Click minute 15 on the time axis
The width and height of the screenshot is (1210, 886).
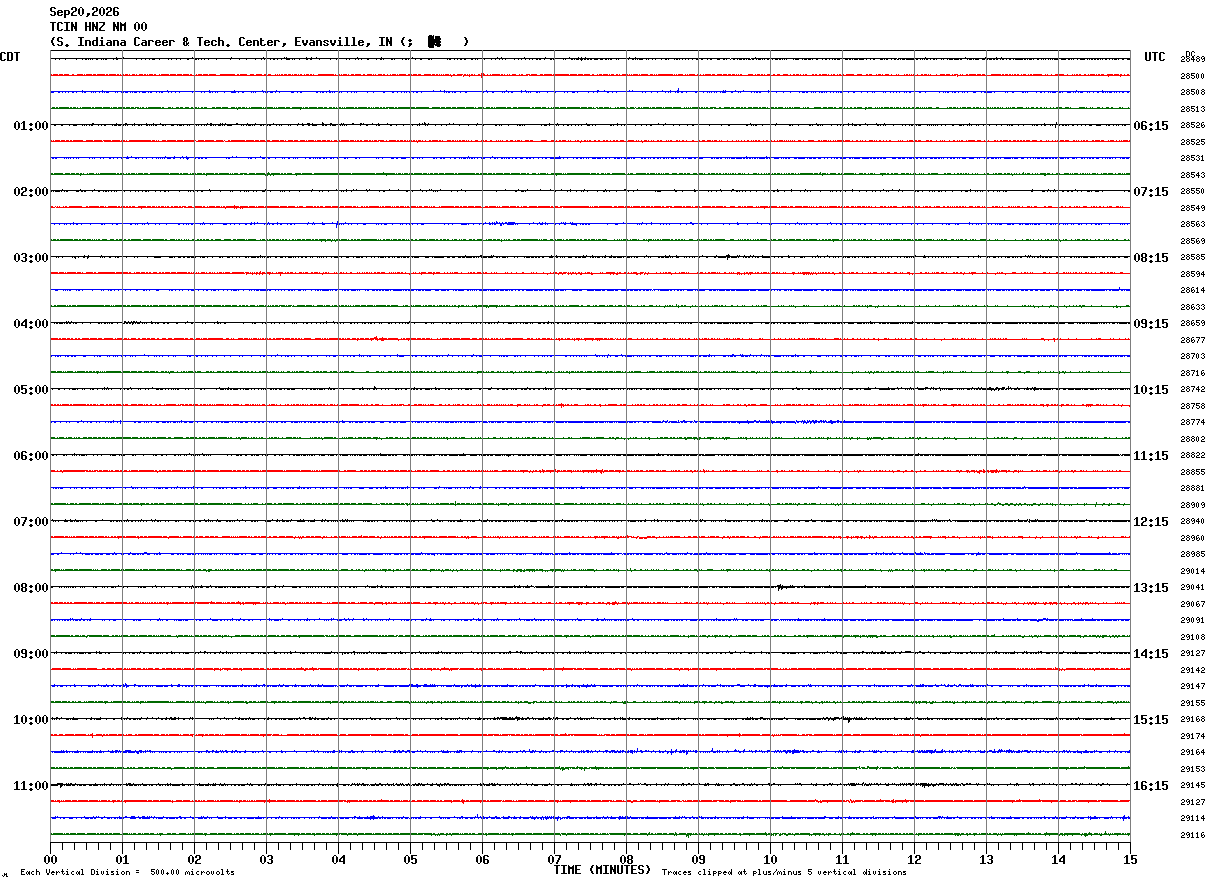1130,859
